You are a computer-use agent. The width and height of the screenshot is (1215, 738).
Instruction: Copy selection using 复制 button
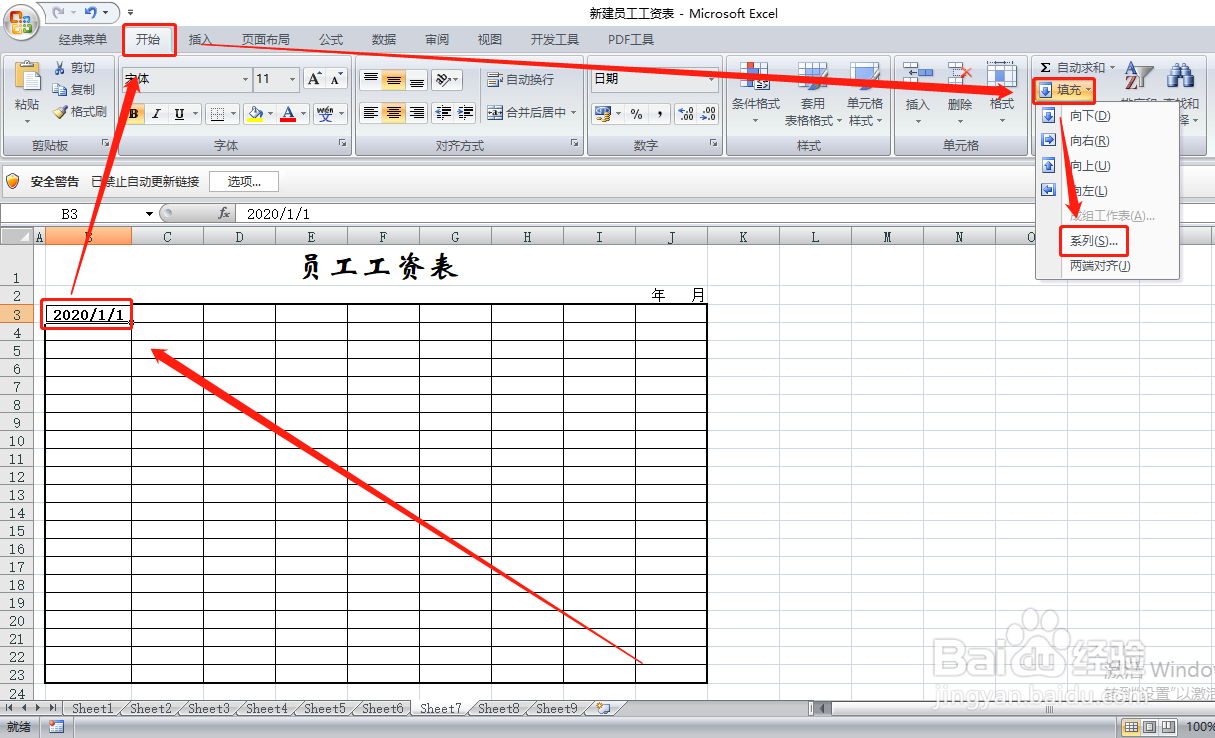pyautogui.click(x=75, y=90)
